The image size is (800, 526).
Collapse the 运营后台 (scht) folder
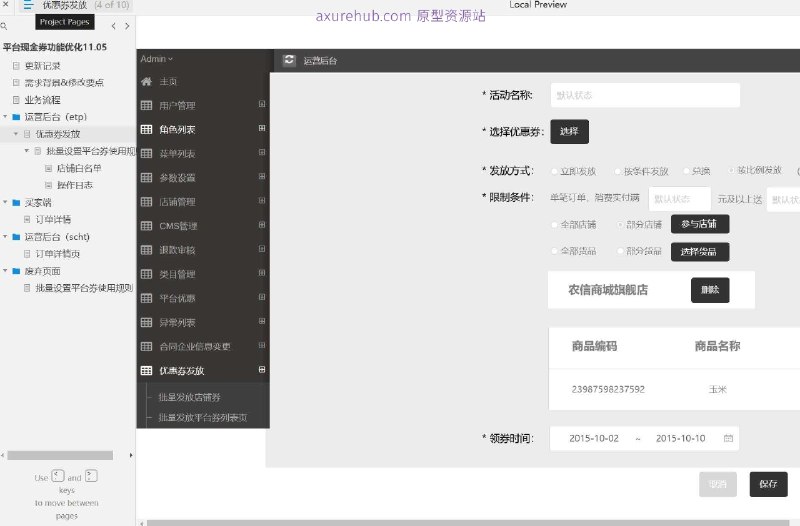click(x=5, y=237)
